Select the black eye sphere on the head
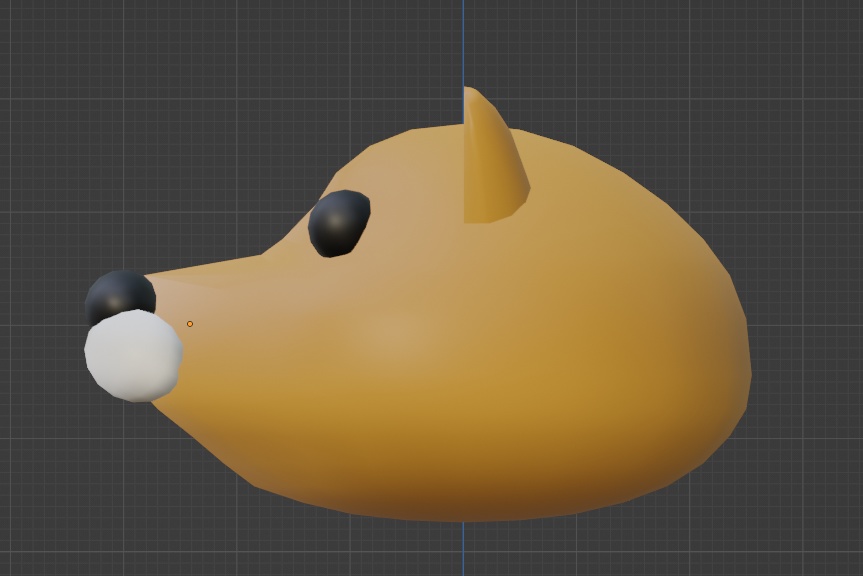 [339, 223]
